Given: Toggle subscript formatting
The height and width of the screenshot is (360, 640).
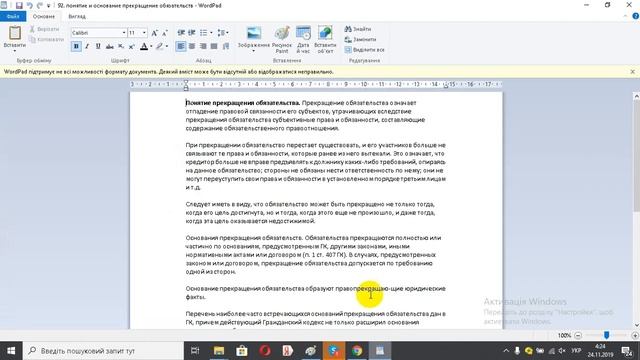Looking at the screenshot, I should (x=121, y=47).
